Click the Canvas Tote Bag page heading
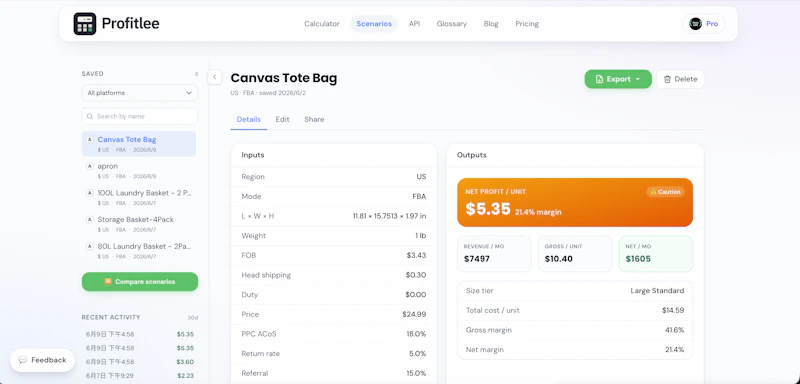The width and height of the screenshot is (800, 384). [284, 78]
